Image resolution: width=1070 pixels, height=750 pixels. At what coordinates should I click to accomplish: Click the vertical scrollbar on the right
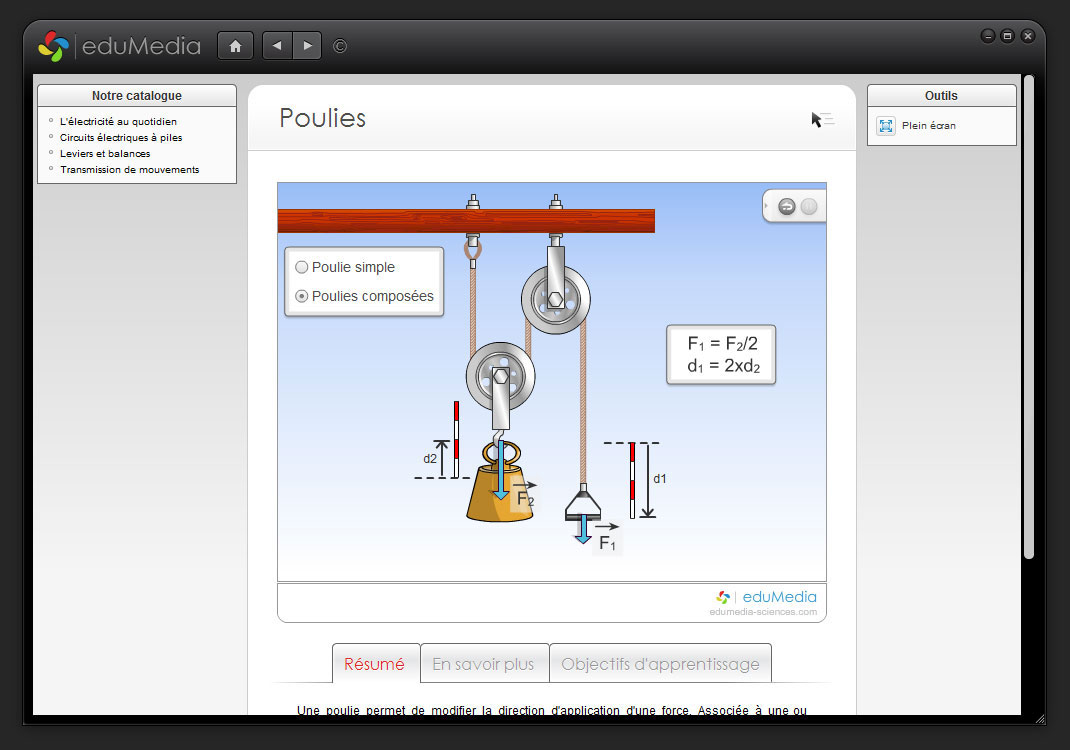tap(1028, 320)
